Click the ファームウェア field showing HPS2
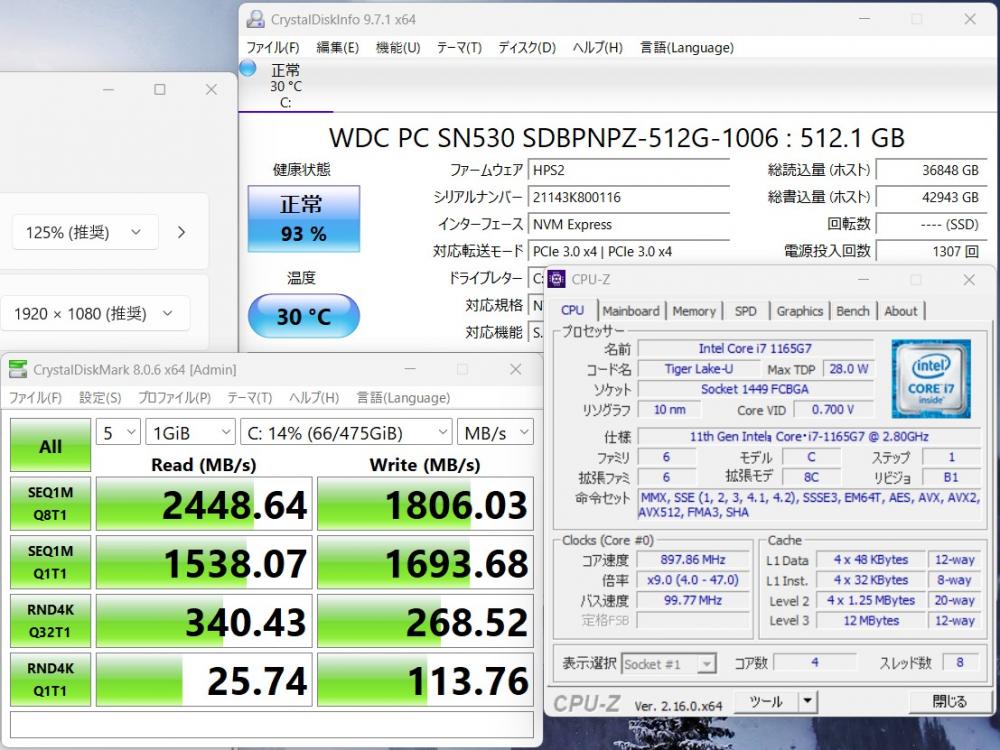The image size is (1000, 750). coord(629,170)
